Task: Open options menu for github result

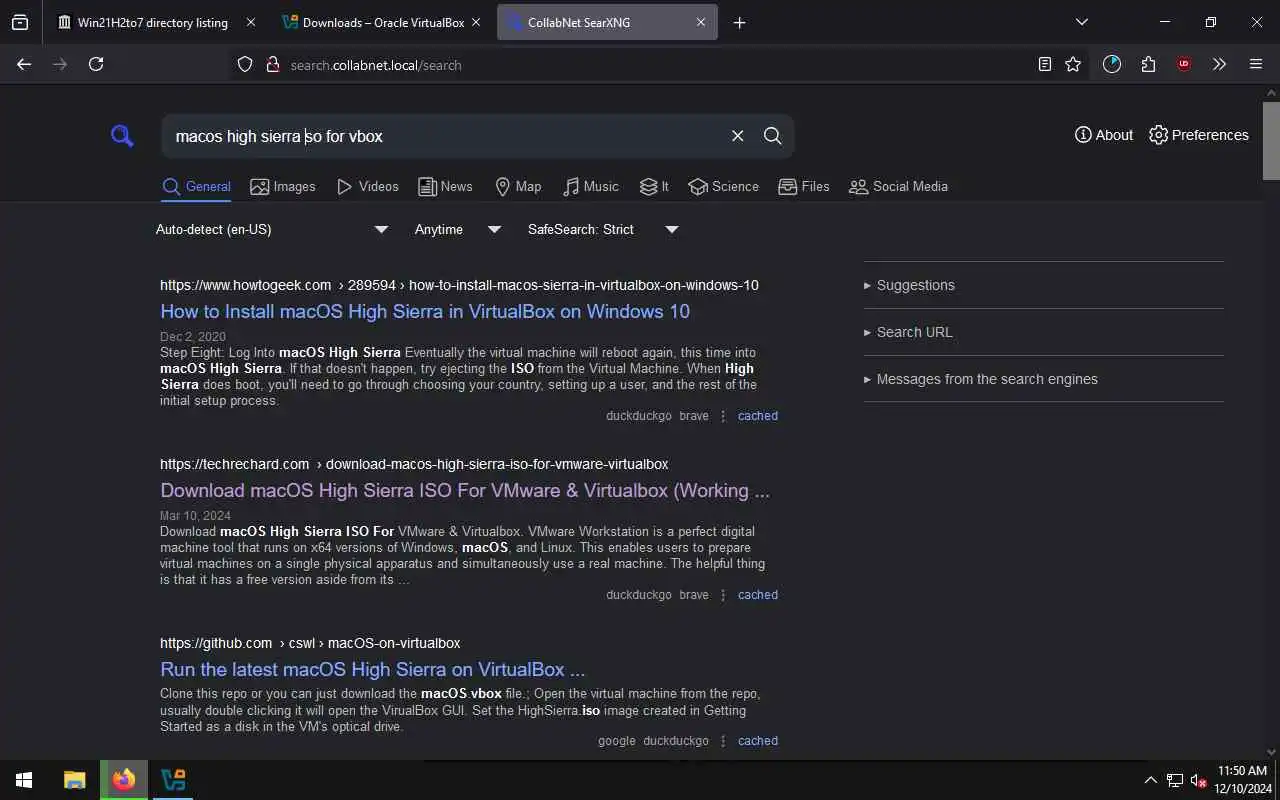Action: click(x=723, y=741)
